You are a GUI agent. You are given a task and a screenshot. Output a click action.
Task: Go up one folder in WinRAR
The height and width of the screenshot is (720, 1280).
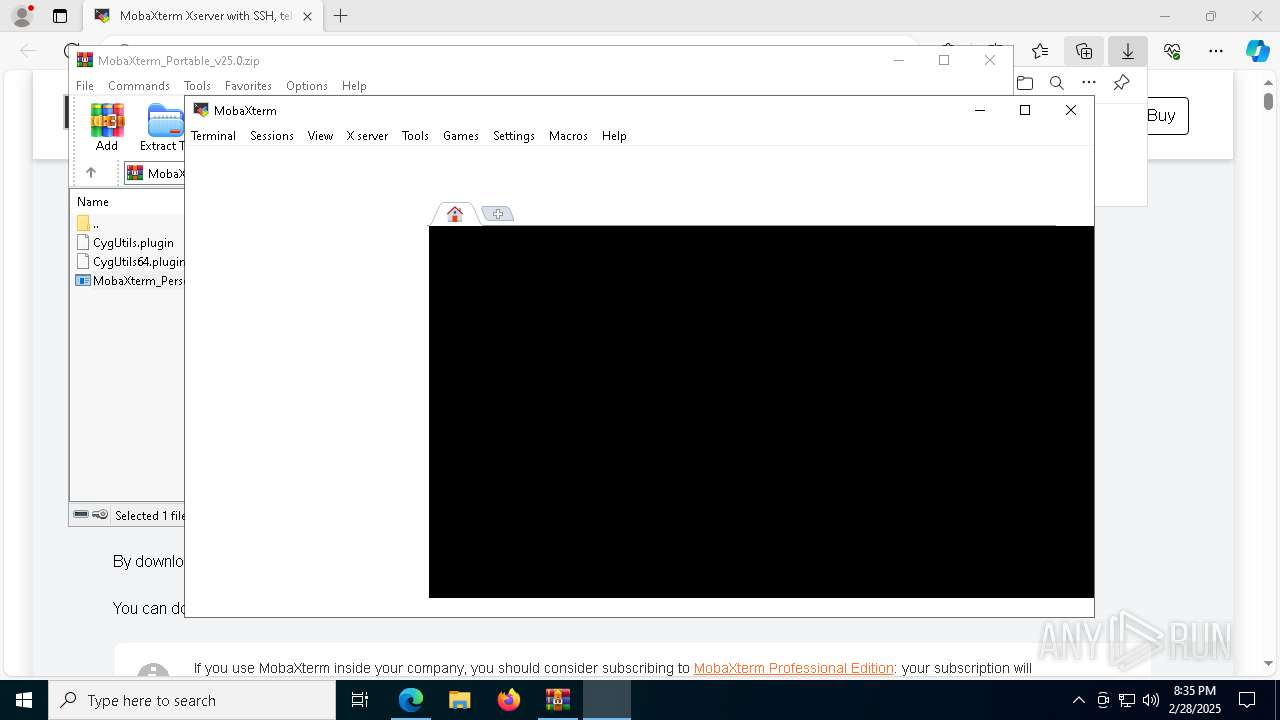click(91, 173)
